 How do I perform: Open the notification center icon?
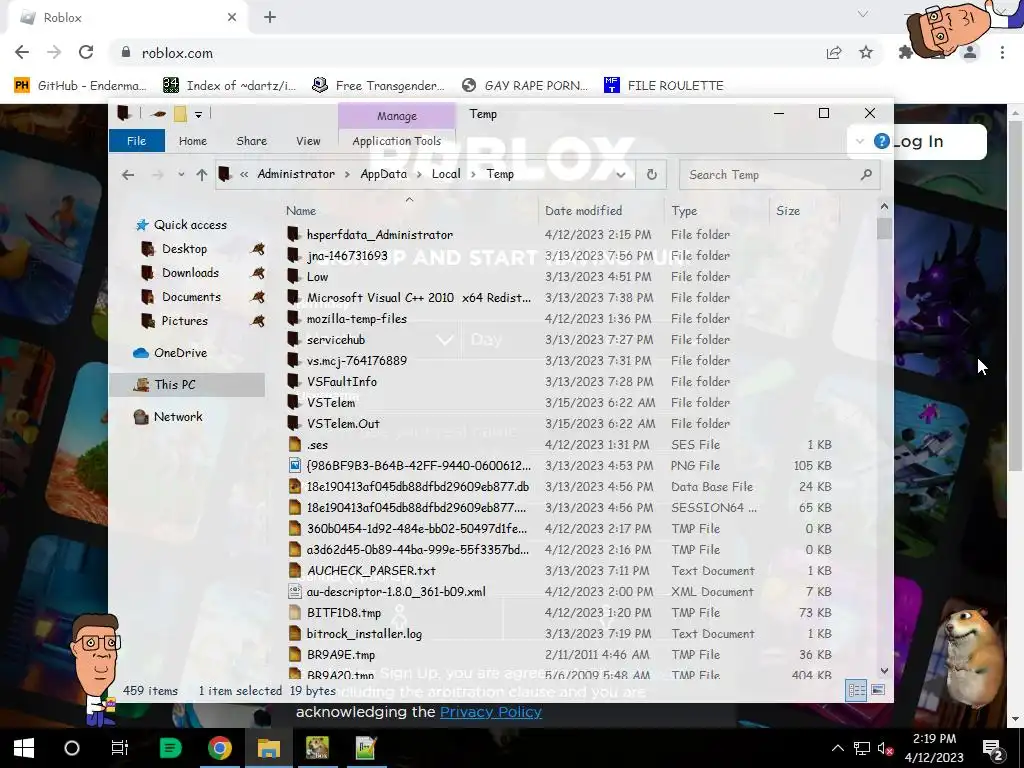click(993, 748)
